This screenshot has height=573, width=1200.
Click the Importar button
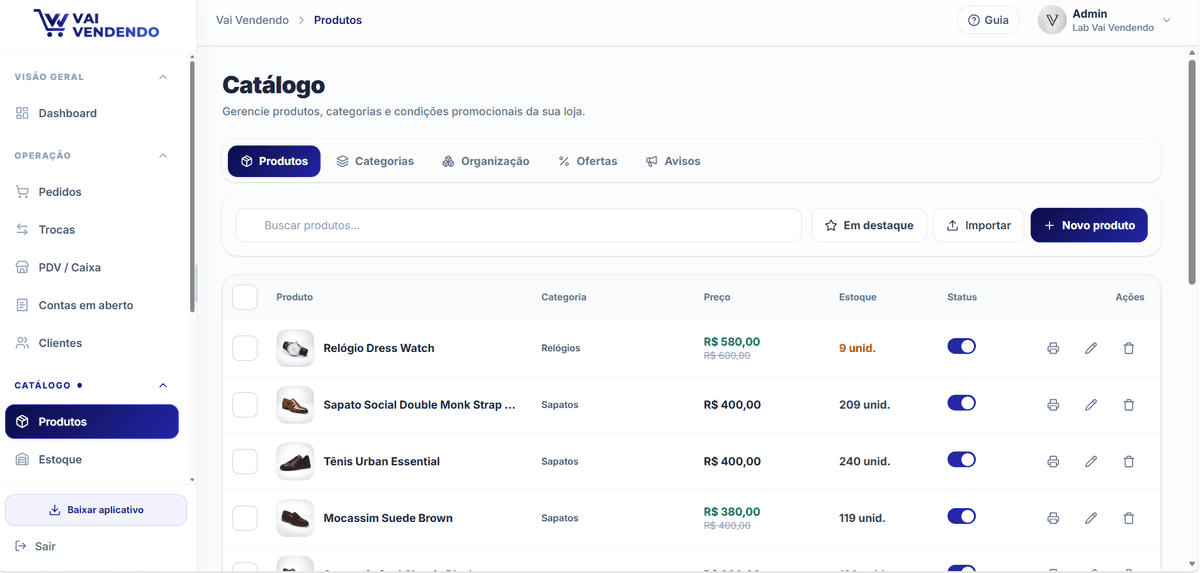point(978,225)
